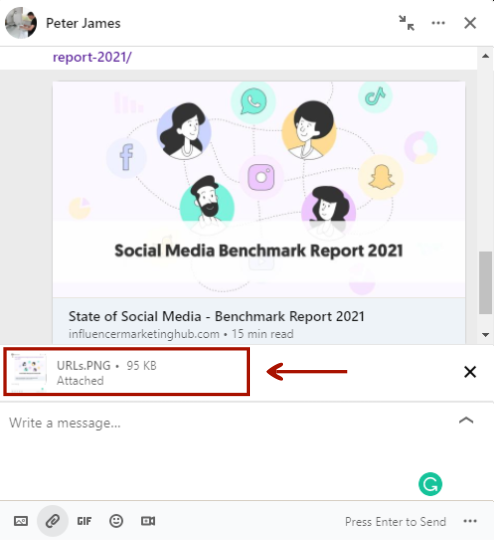
Task: Open Peter James profile picture
Action: (x=21, y=23)
